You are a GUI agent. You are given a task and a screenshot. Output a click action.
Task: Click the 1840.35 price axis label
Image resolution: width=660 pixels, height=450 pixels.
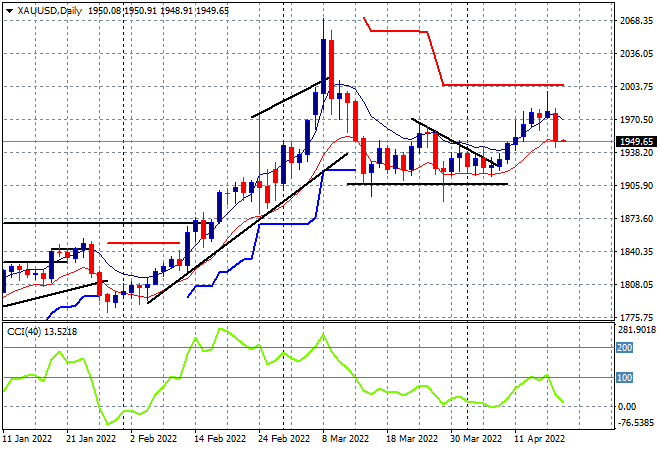636,251
